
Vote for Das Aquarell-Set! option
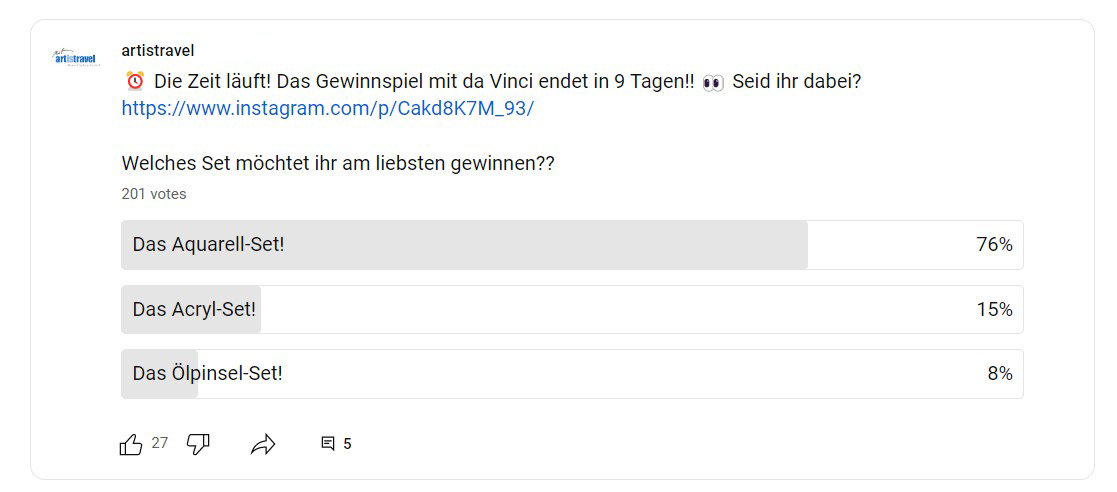point(208,245)
